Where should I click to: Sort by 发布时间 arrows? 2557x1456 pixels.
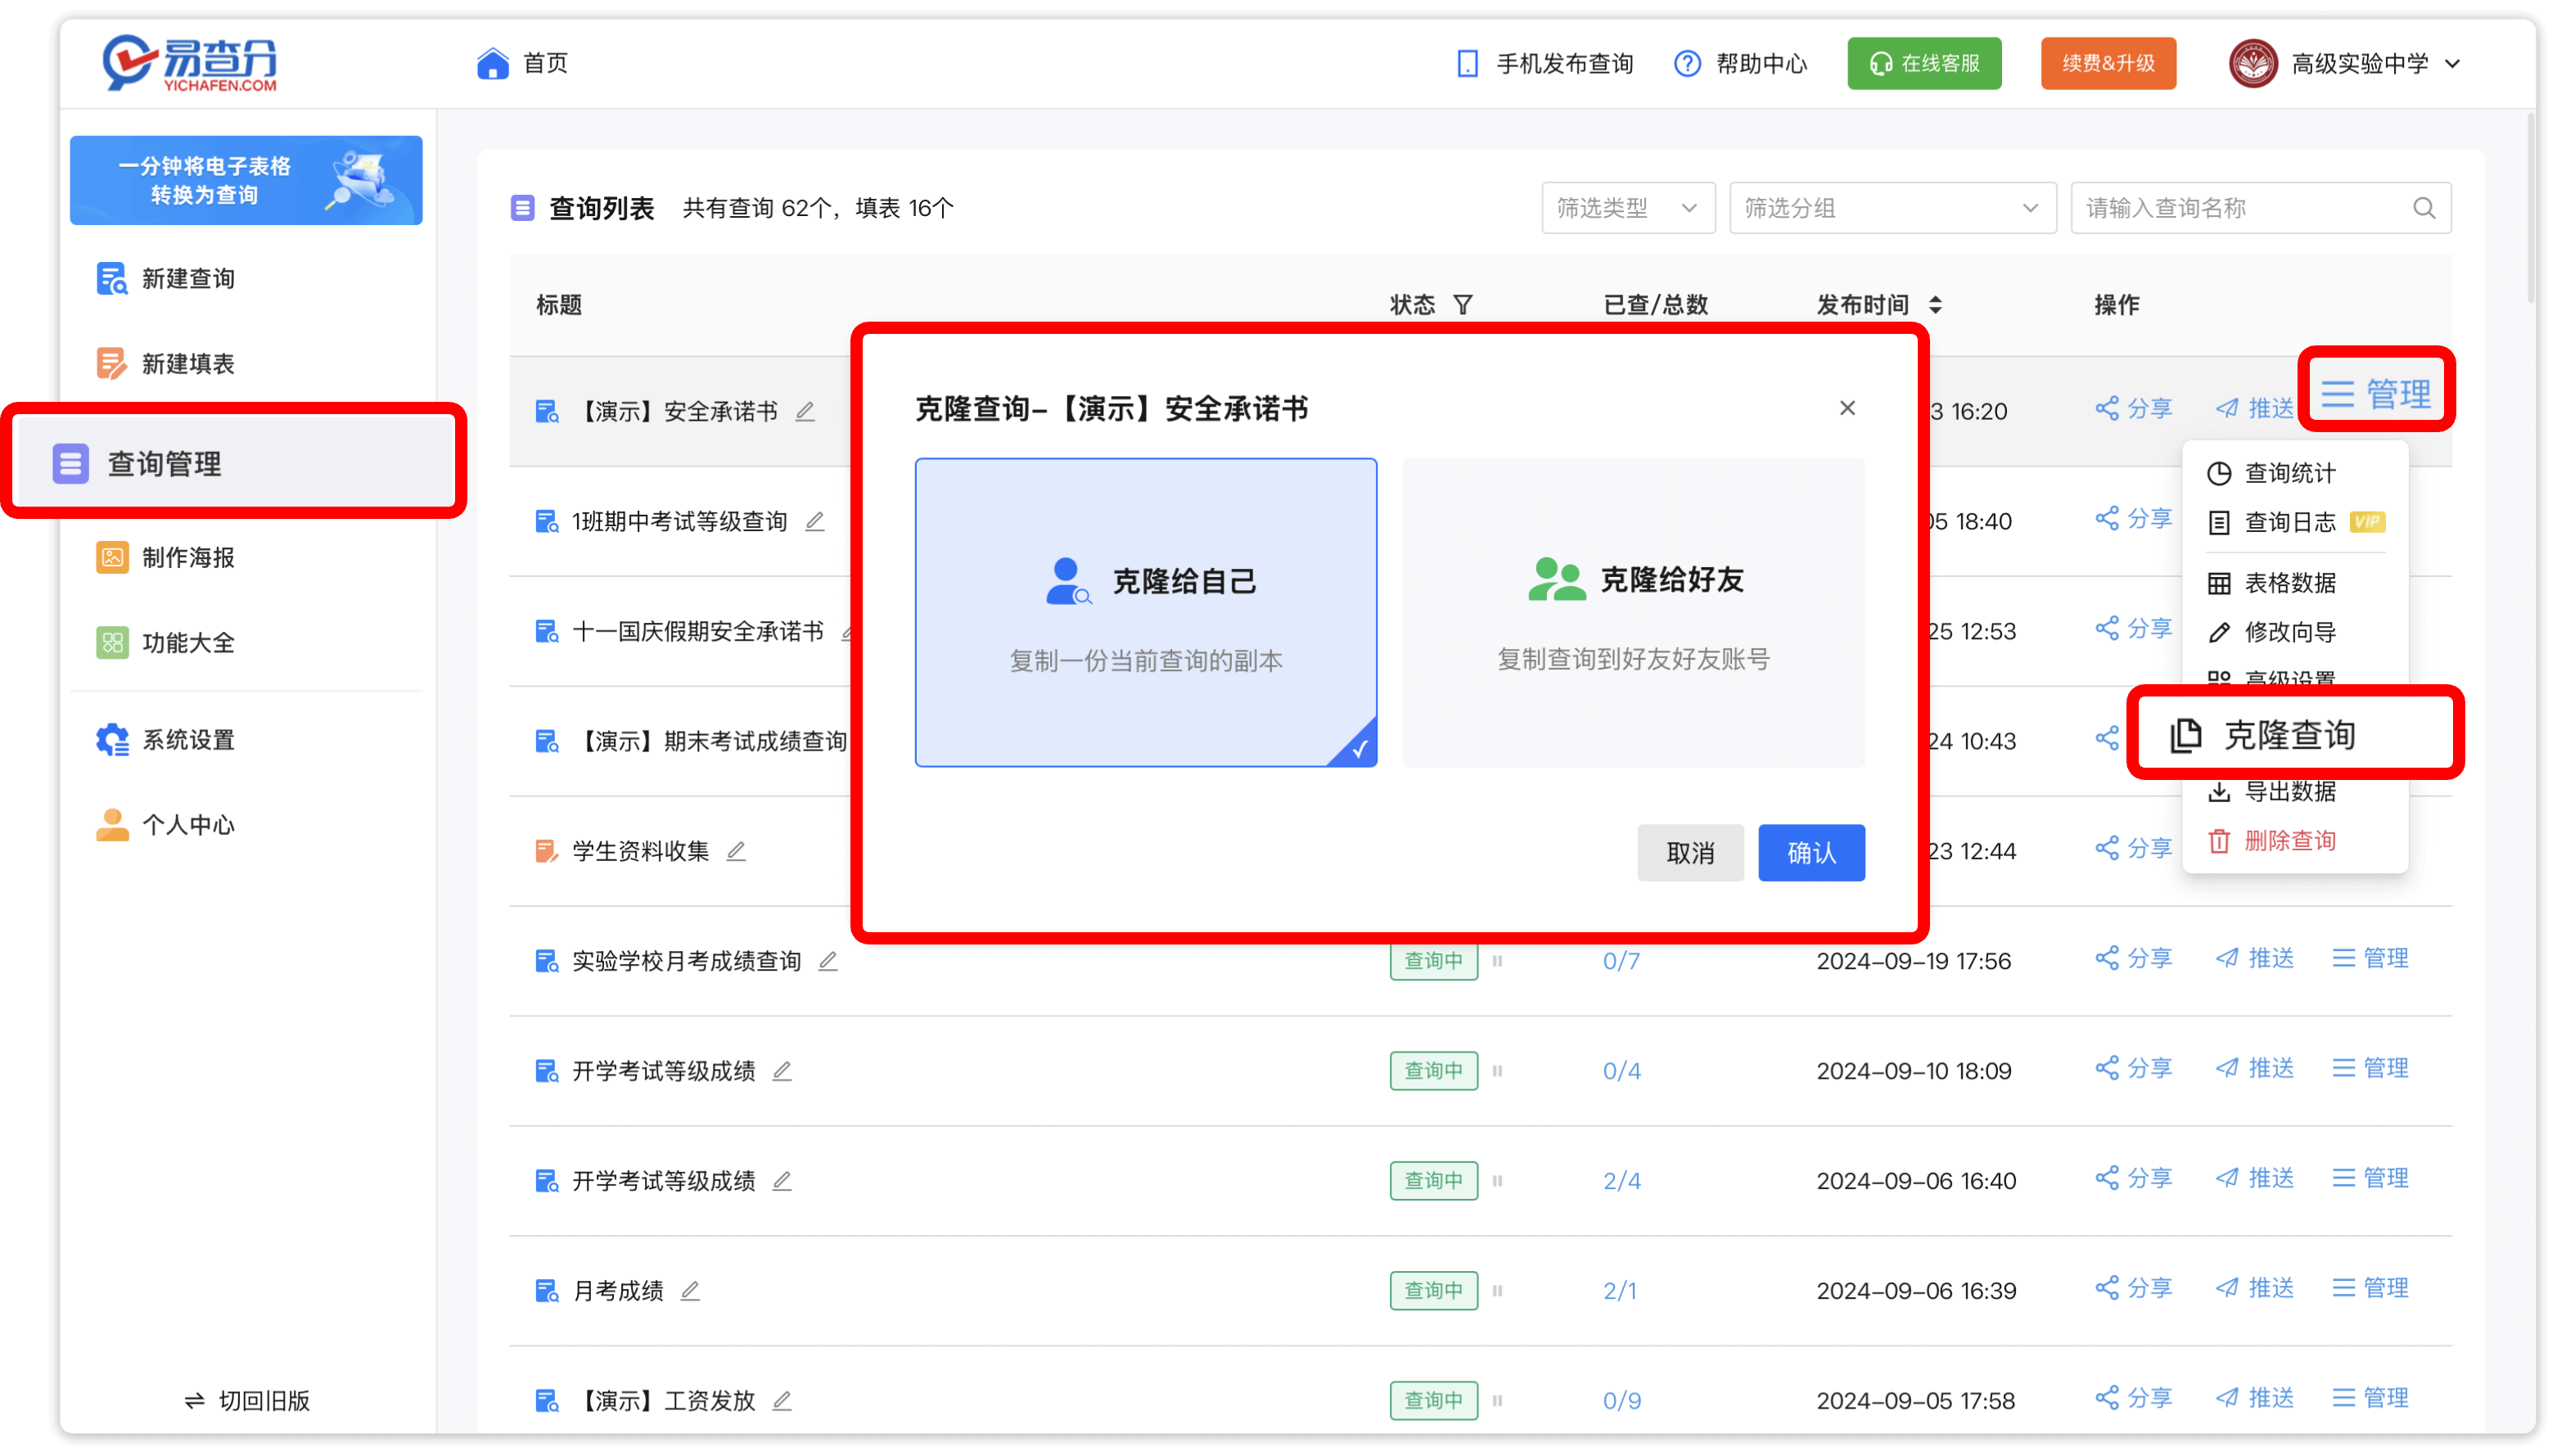1935,304
